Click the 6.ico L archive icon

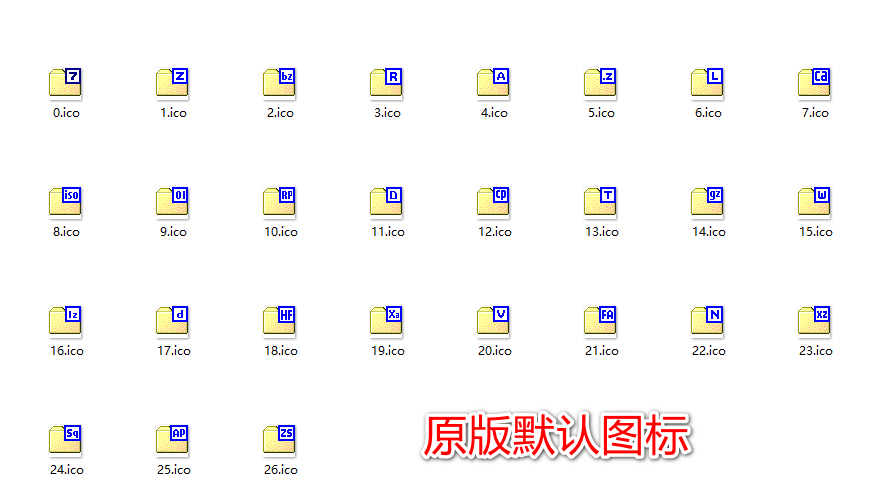[x=708, y=84]
